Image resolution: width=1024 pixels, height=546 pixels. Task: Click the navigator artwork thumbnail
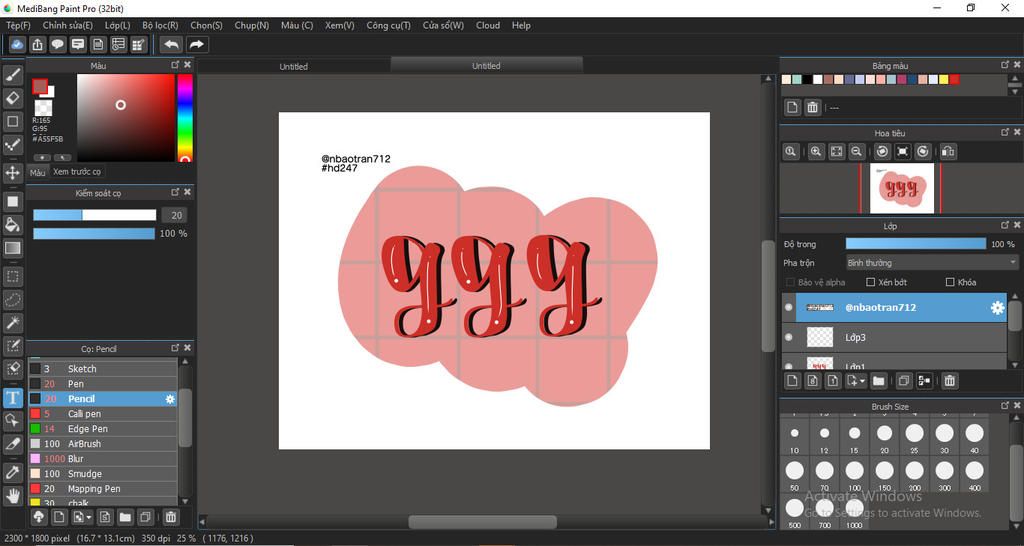[x=902, y=188]
